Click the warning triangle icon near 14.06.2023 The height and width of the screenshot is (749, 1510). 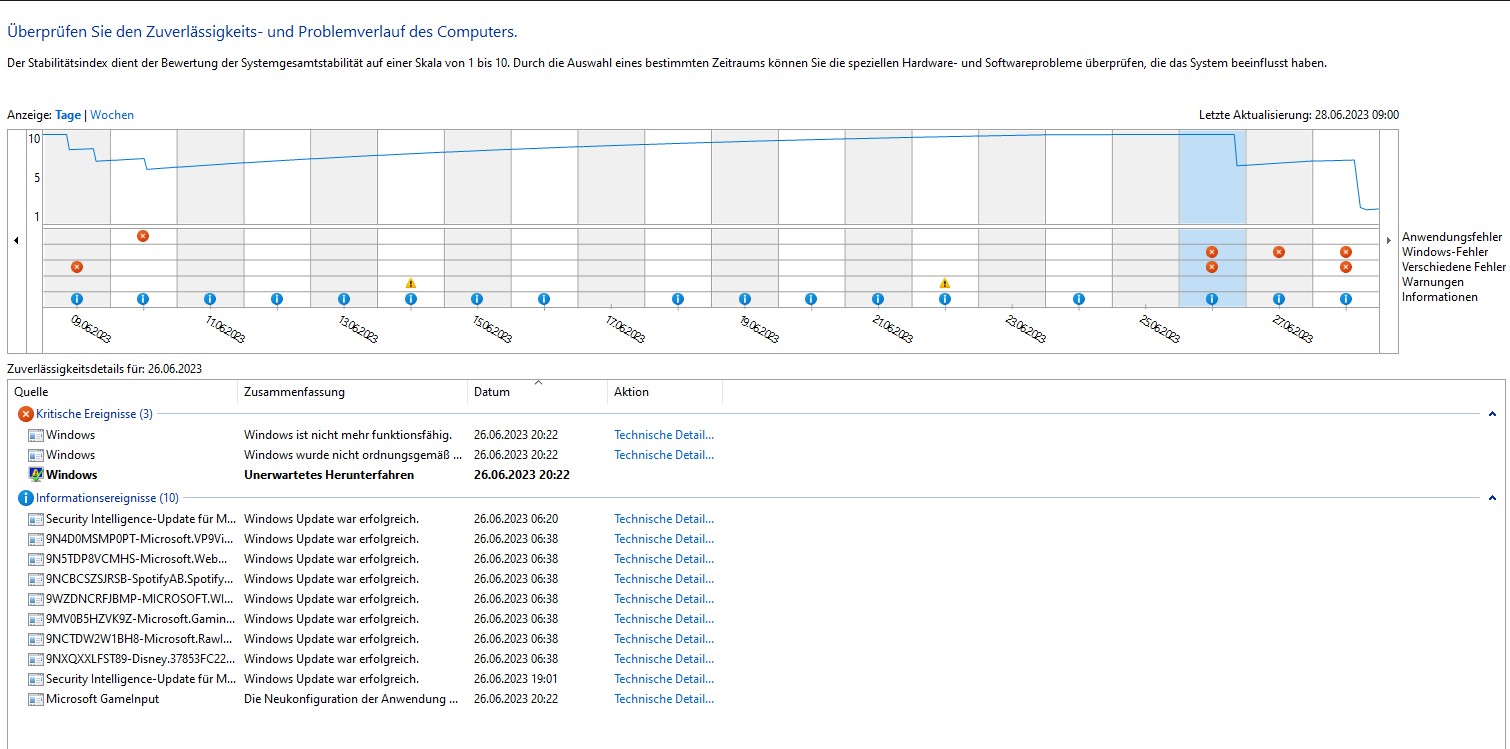[411, 283]
